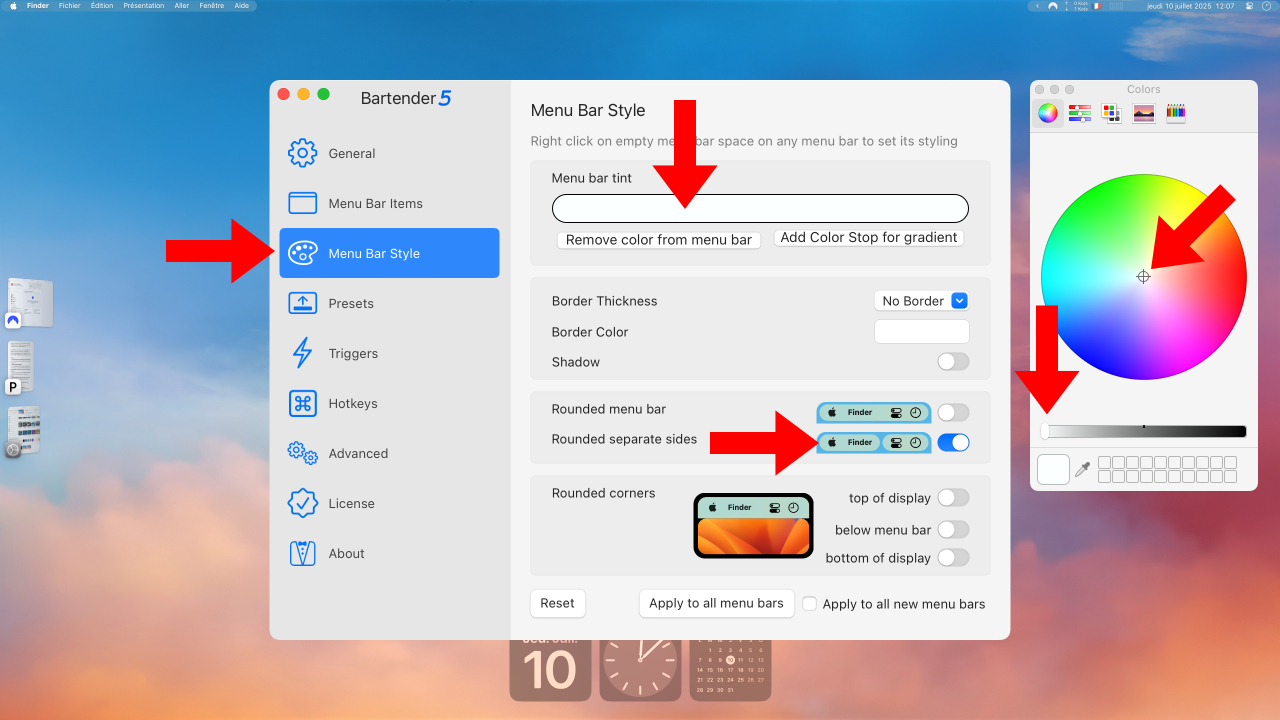Toggle rounded corners top of display
1280x720 pixels.
click(x=953, y=498)
